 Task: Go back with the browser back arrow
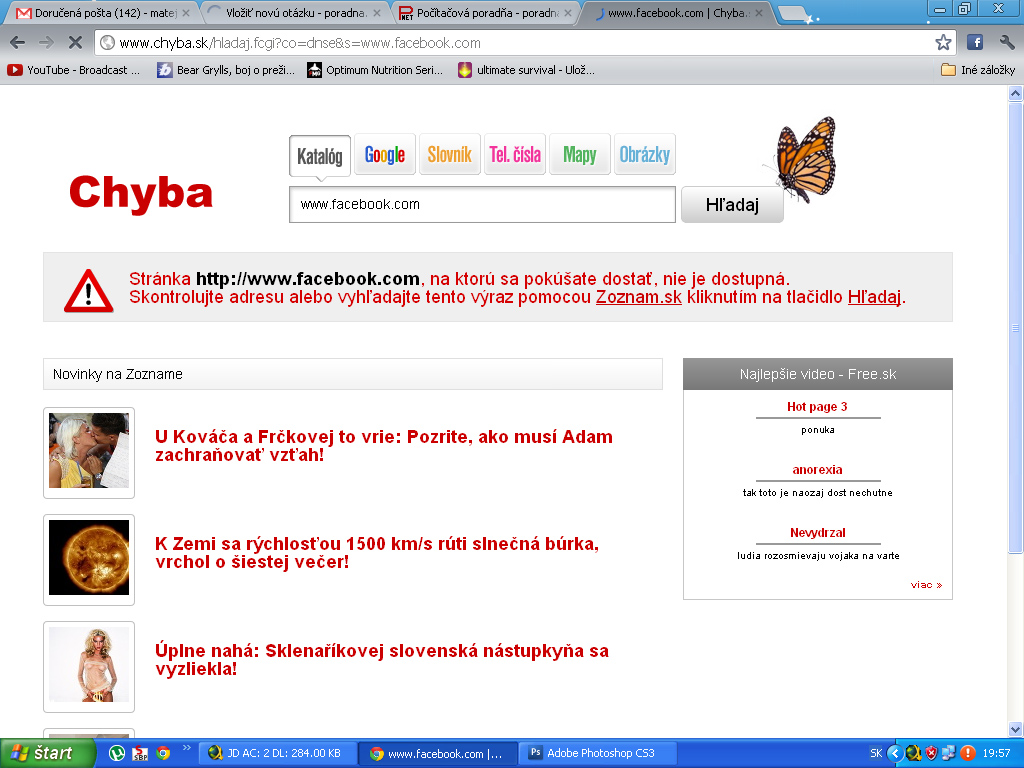18,43
